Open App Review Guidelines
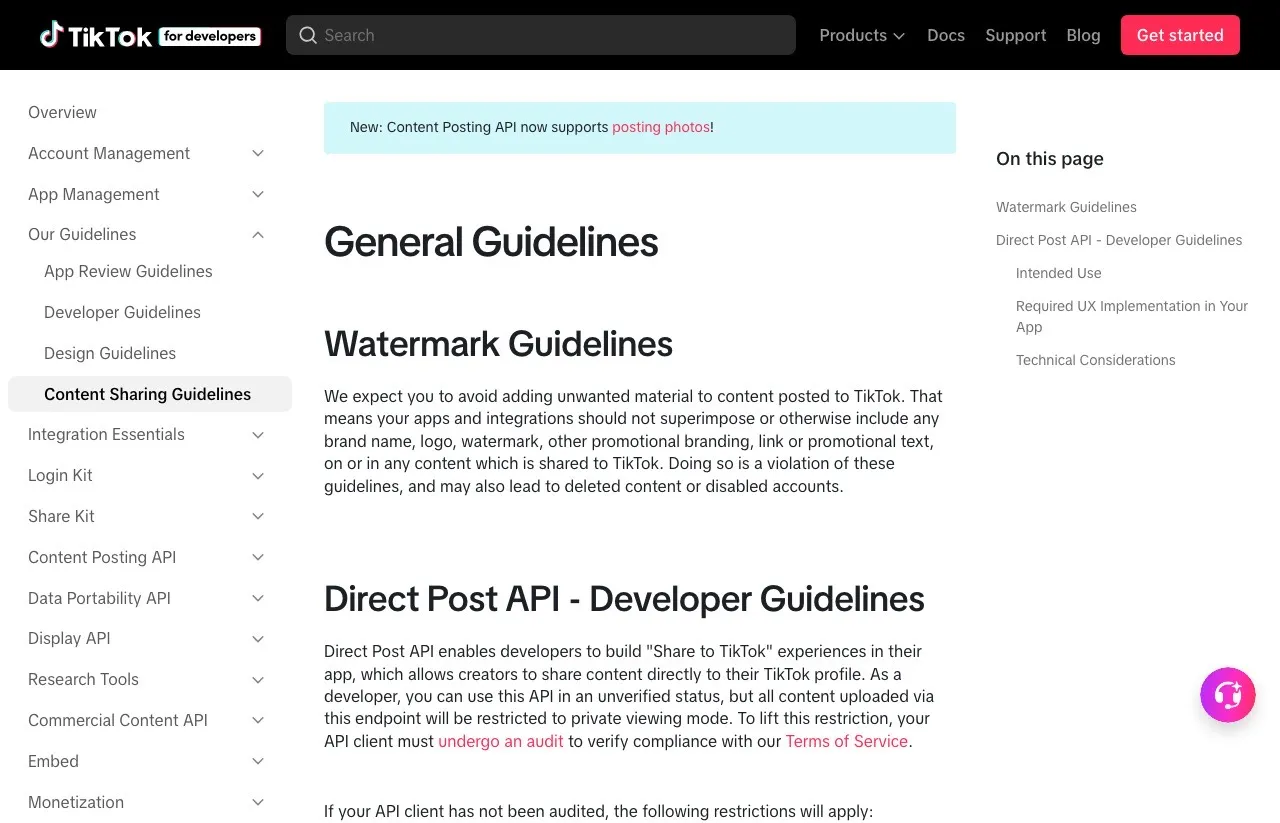 [128, 271]
